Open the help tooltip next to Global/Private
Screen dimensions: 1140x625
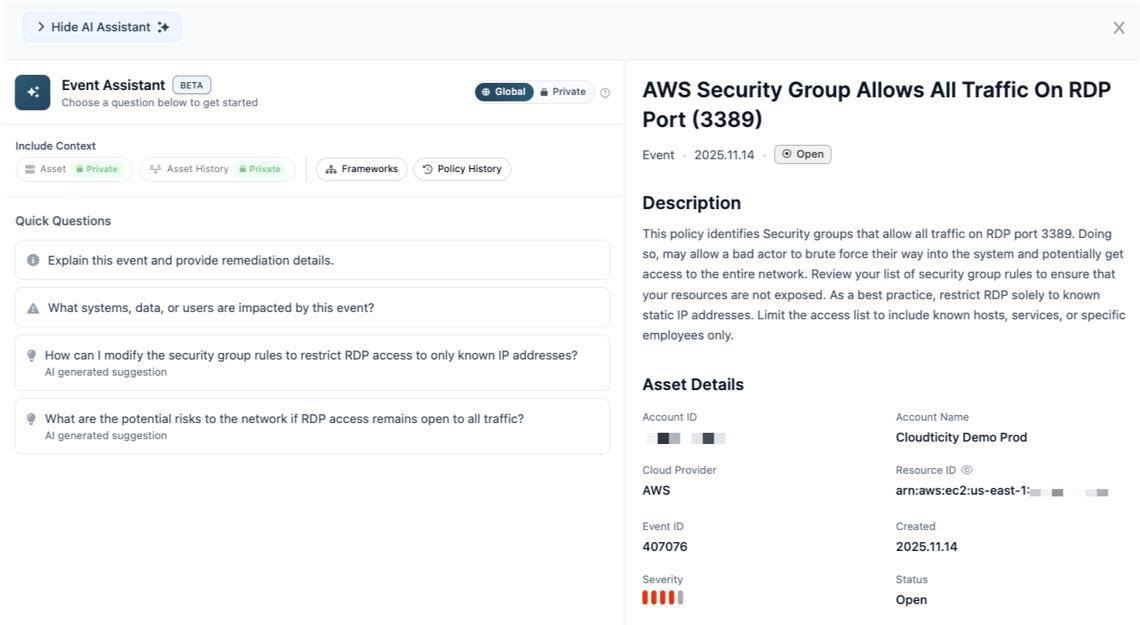(x=605, y=91)
